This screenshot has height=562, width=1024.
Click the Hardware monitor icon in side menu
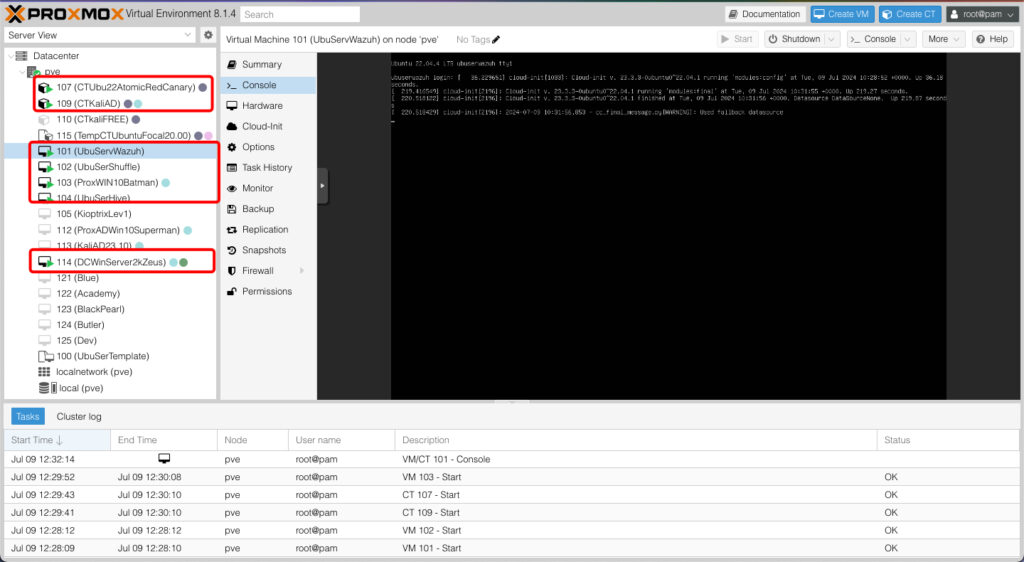(x=233, y=106)
